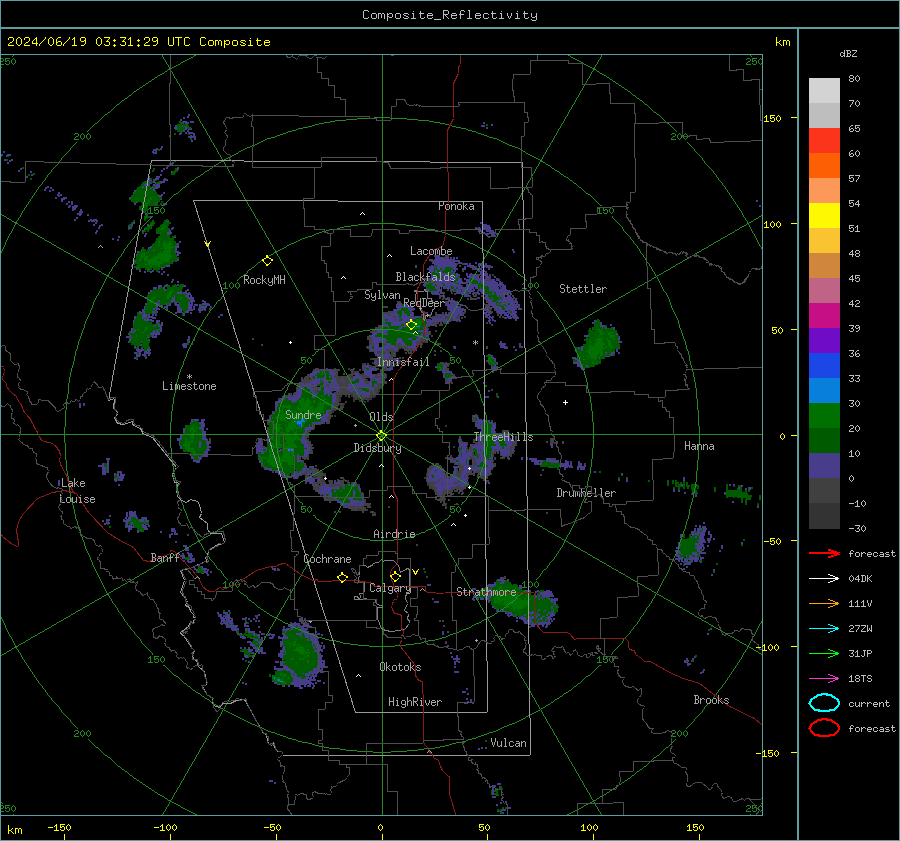900x841 pixels.
Task: Click the Sylvan town label
Action: [x=382, y=295]
